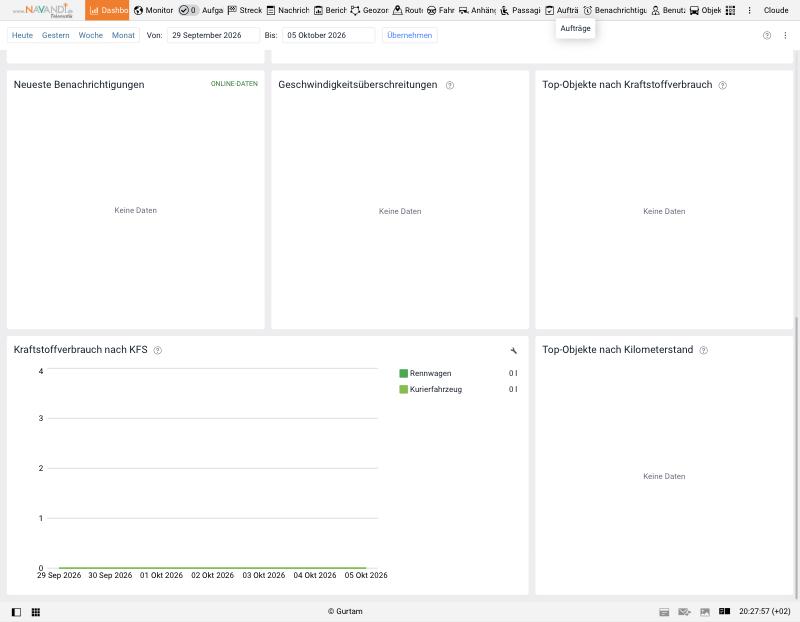Click the Gurtam copyright link
This screenshot has height=622, width=800.
345,611
